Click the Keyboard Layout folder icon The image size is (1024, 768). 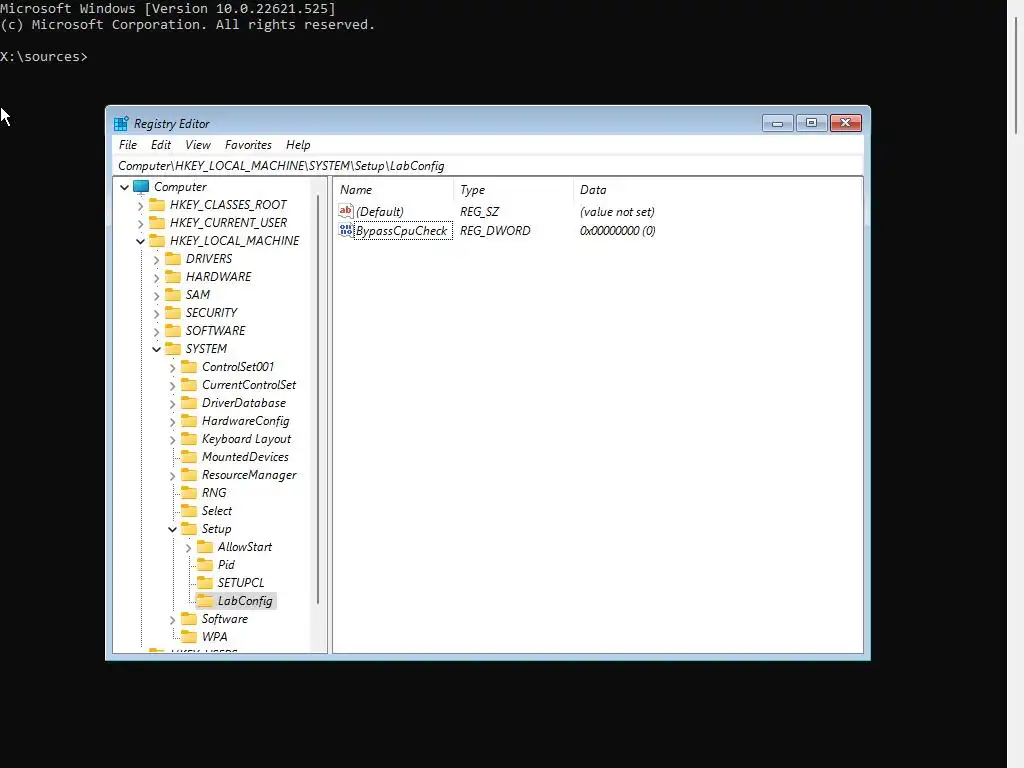(x=189, y=439)
